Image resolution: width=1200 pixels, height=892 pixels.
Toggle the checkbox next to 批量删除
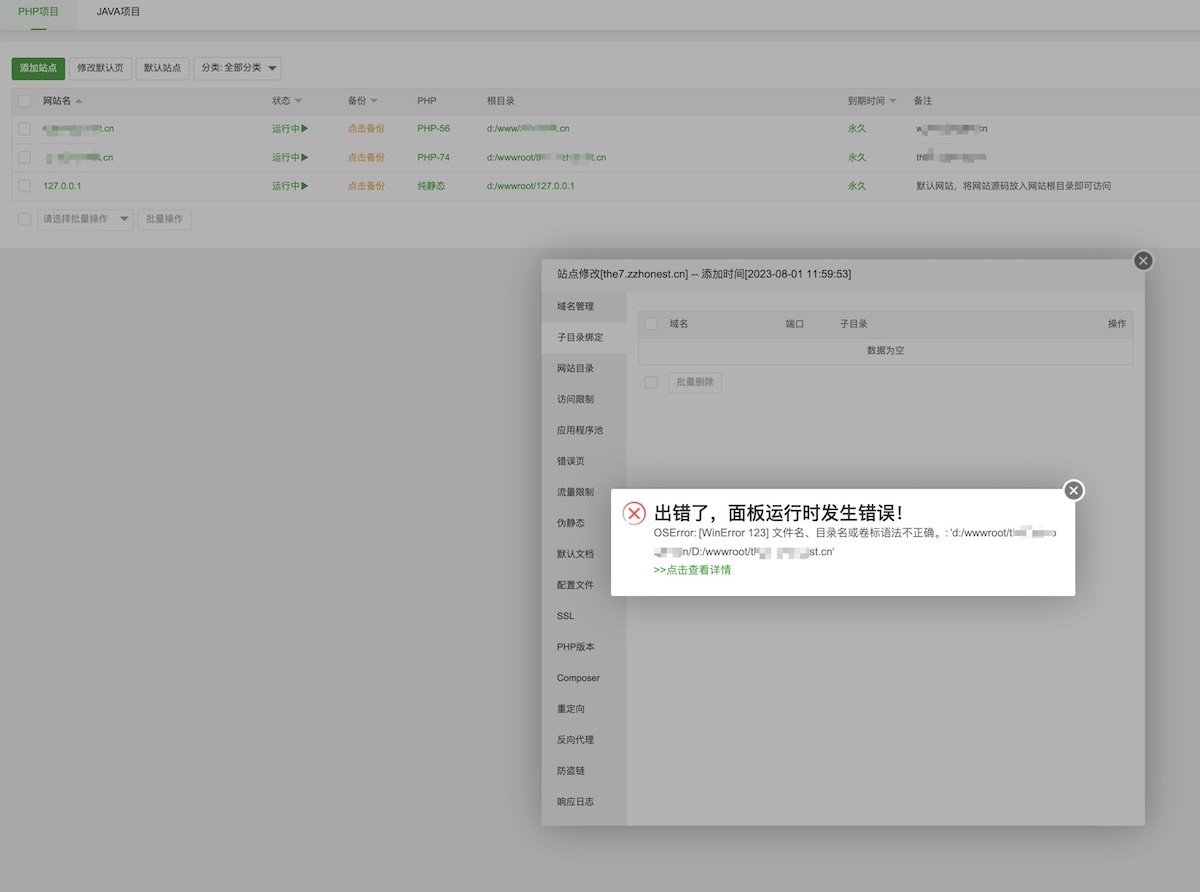[651, 382]
